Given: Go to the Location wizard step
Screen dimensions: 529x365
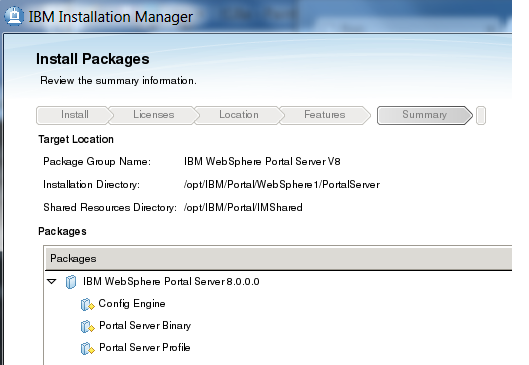Looking at the screenshot, I should [239, 115].
